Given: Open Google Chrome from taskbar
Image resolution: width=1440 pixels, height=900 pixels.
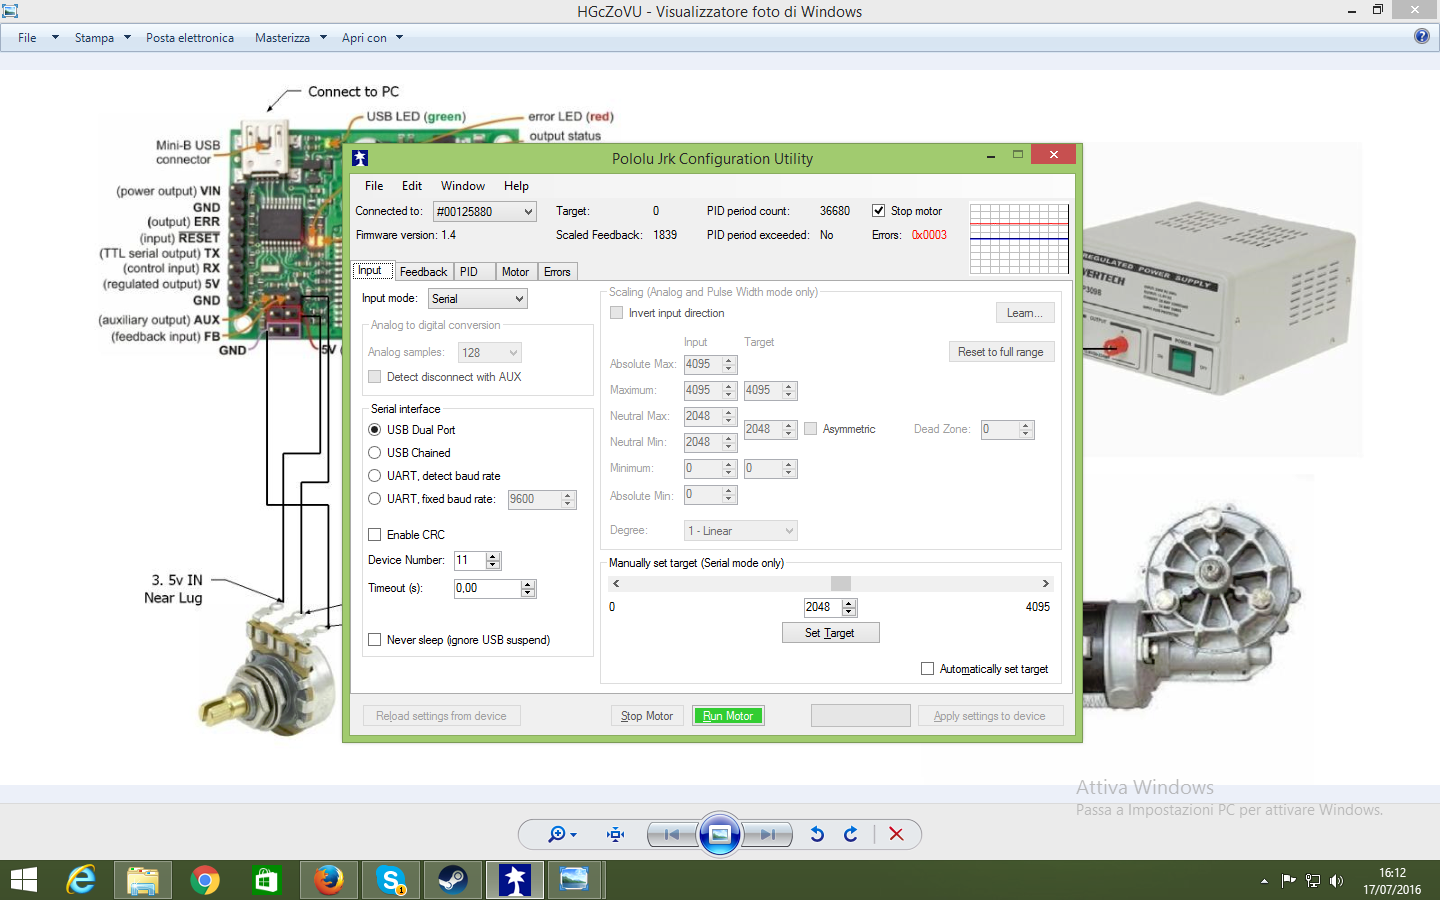Looking at the screenshot, I should click(205, 880).
